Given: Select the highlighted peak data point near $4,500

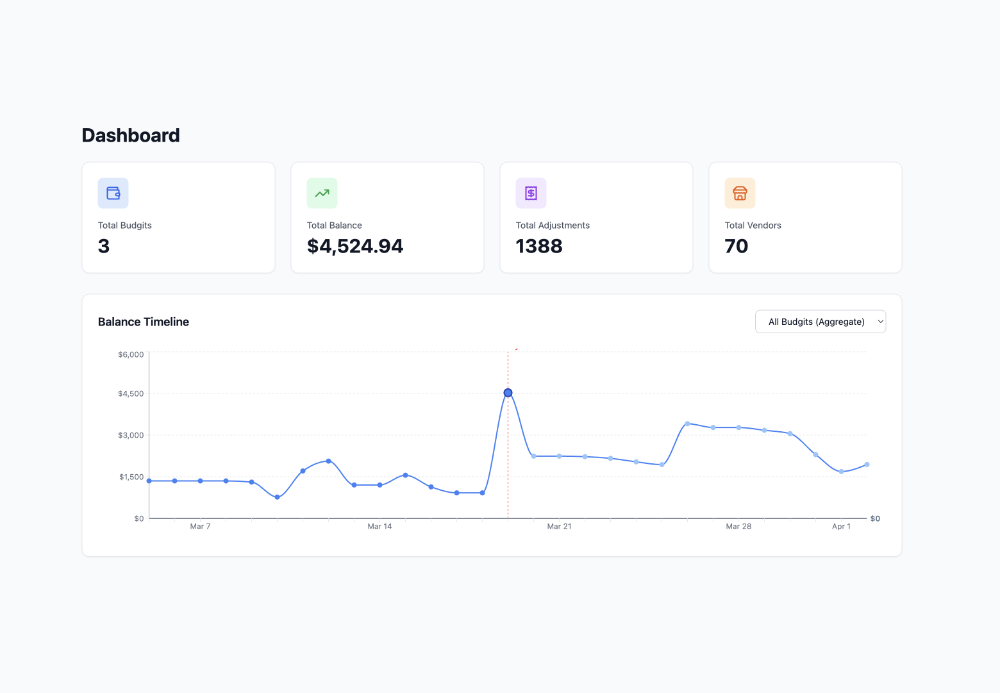Looking at the screenshot, I should [508, 393].
